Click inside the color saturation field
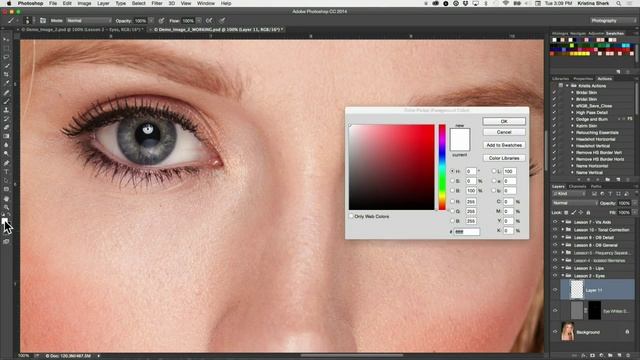This screenshot has width=640, height=360. 392,167
